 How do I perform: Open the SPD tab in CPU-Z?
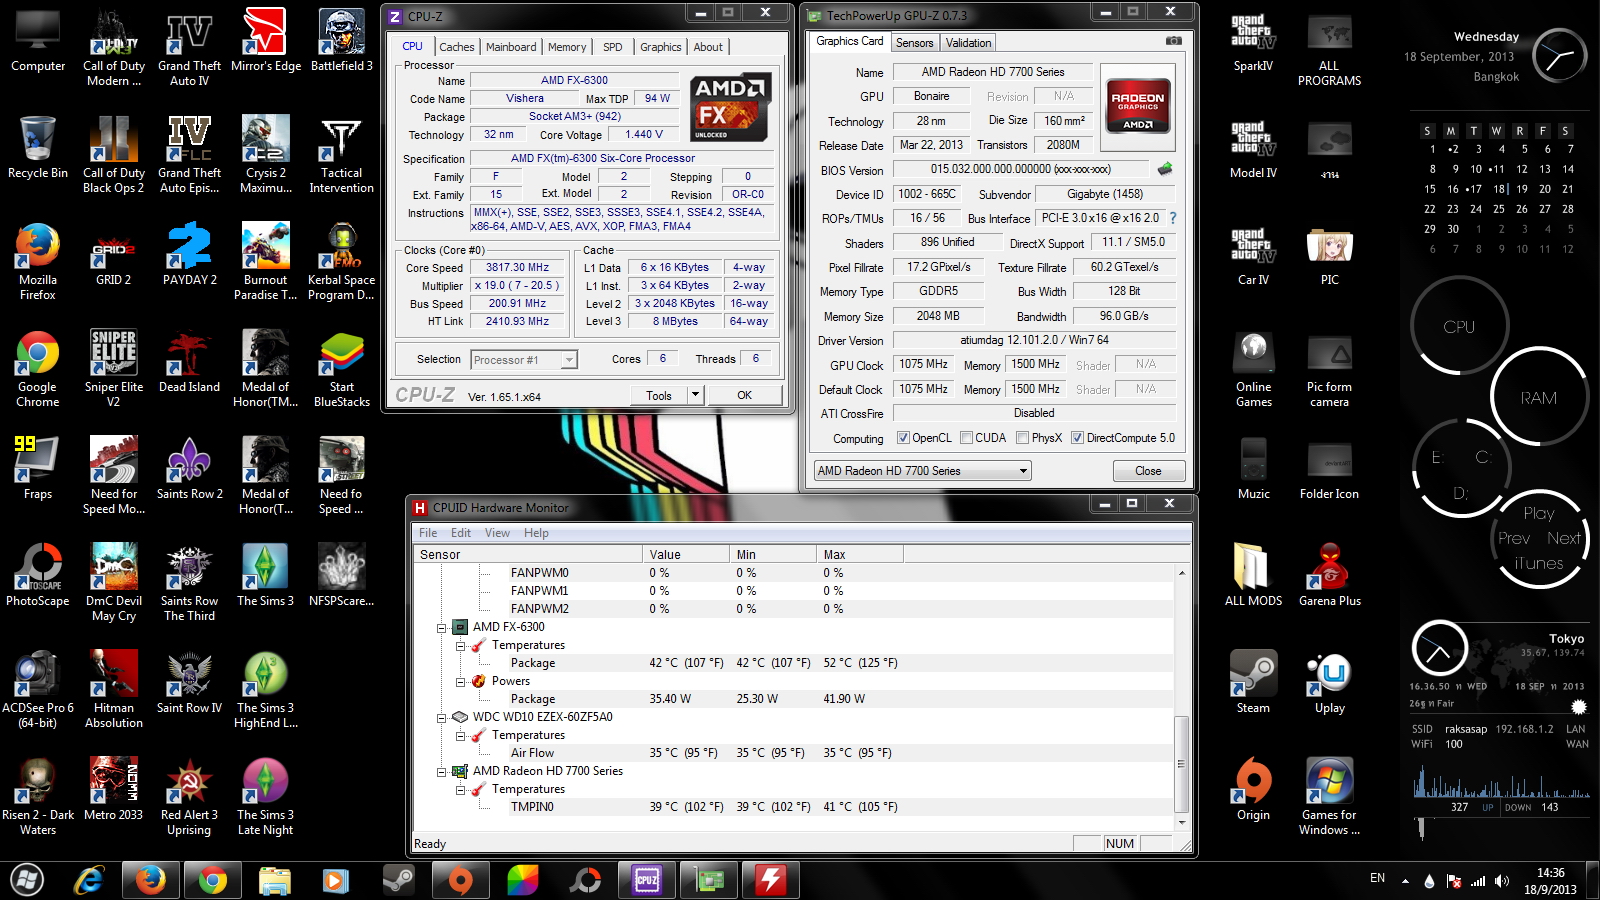point(613,47)
